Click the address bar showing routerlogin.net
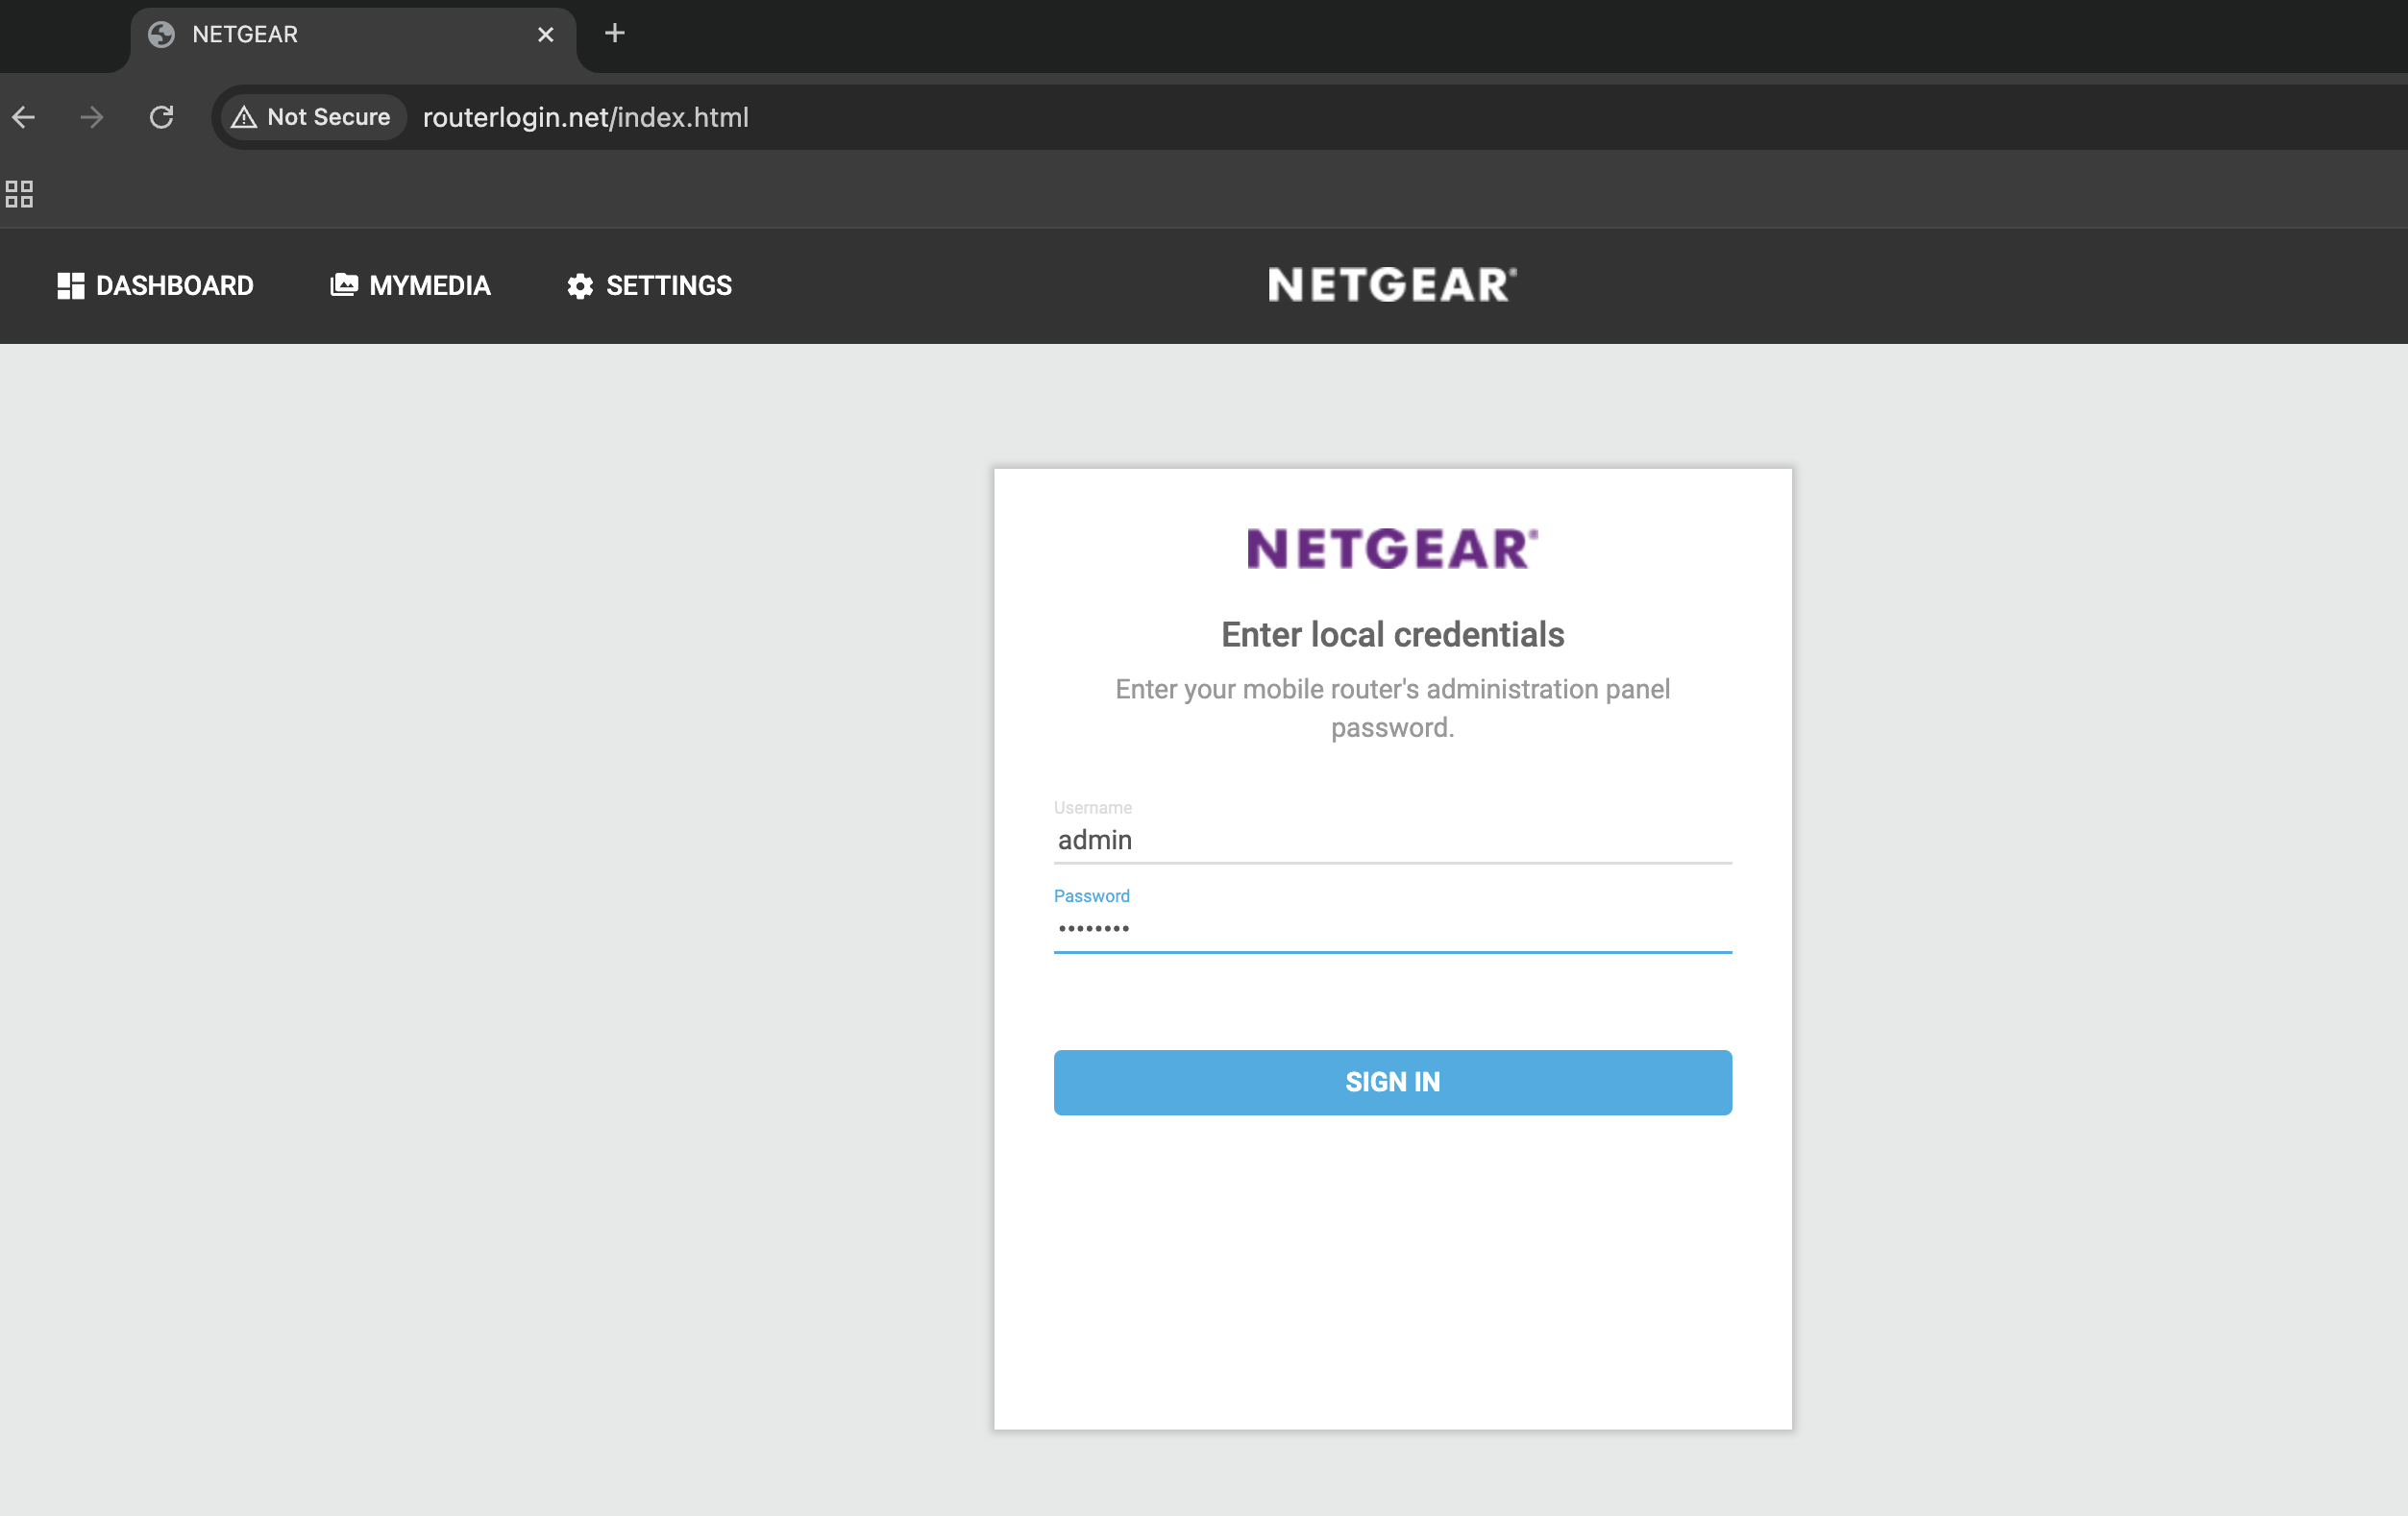This screenshot has height=1516, width=2408. click(585, 117)
